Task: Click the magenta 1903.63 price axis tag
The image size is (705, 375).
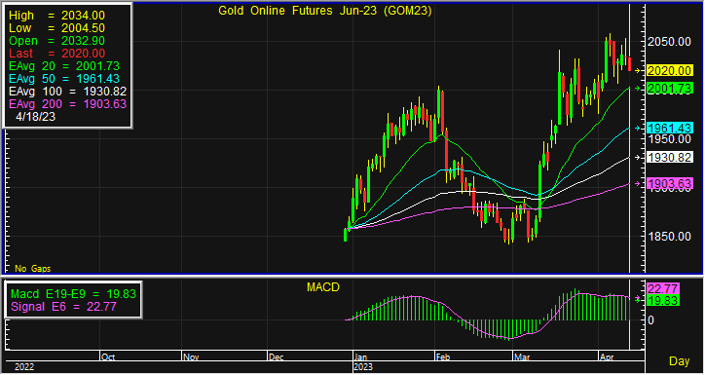Action: point(669,183)
